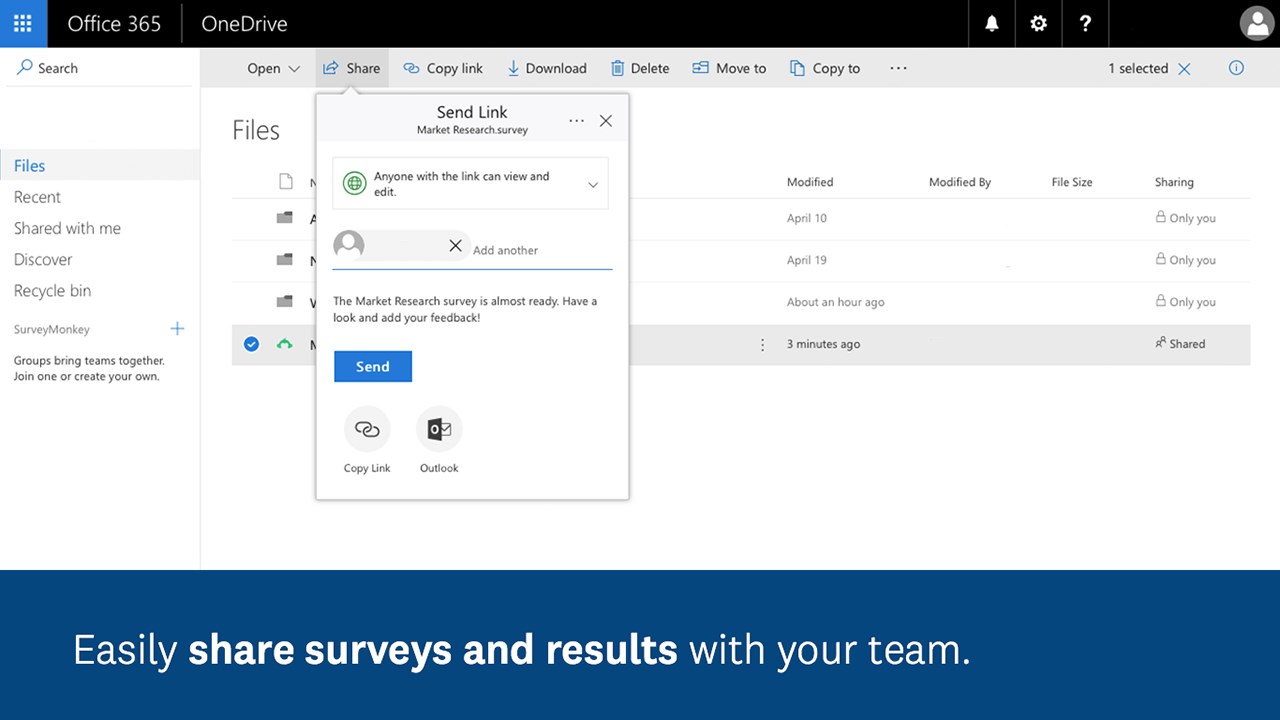
Task: Click the April 19 folder icon
Action: click(x=285, y=260)
